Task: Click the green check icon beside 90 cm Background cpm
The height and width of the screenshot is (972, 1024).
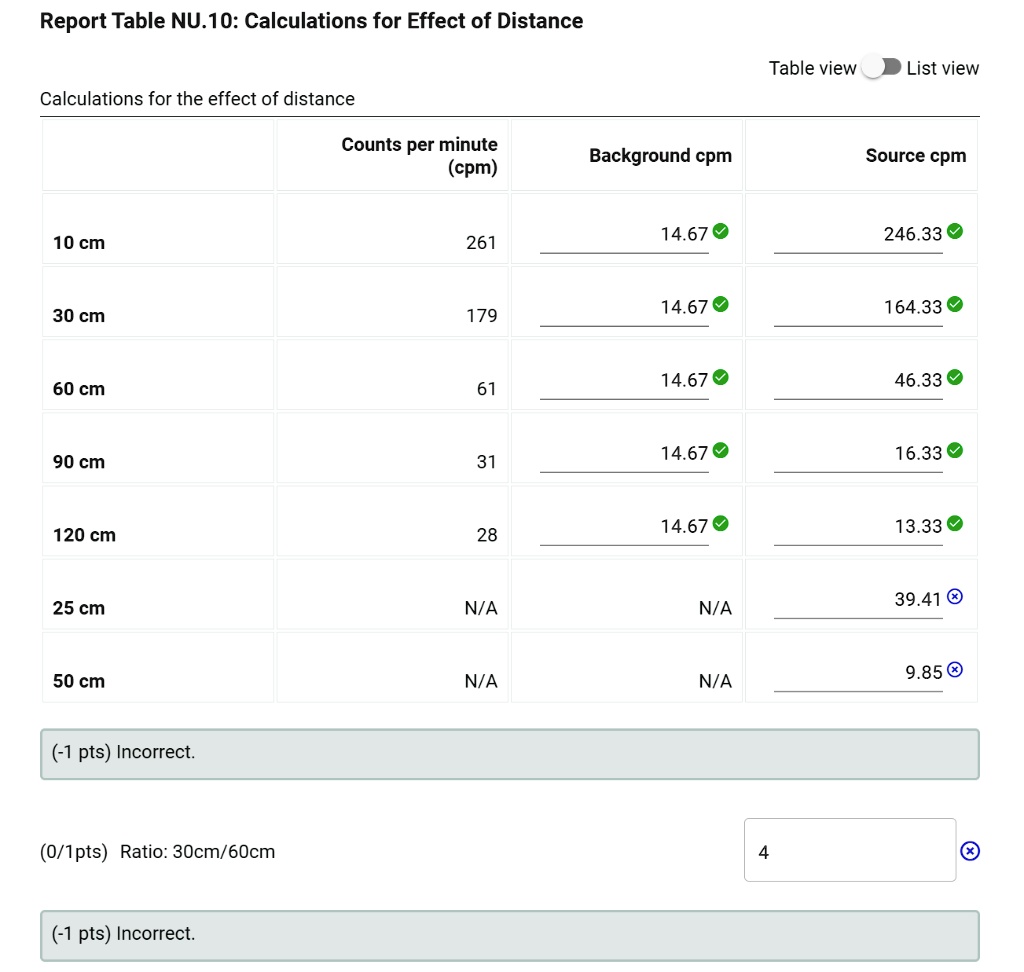Action: click(x=720, y=451)
